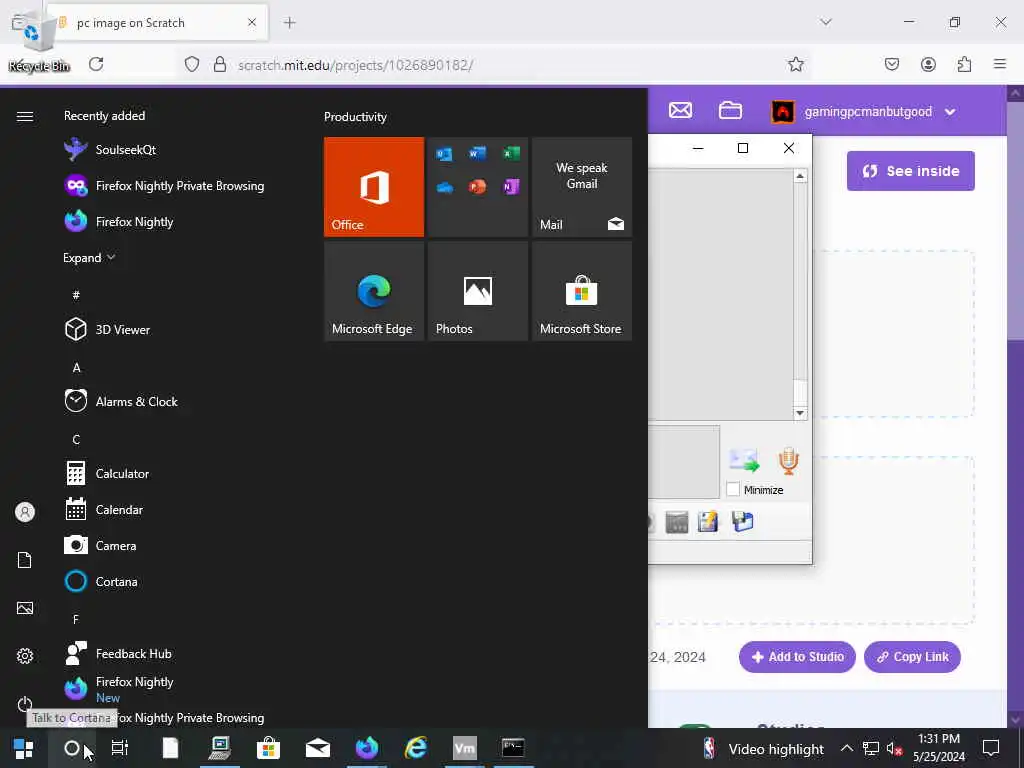Open Settings gear in Start sidebar
1024x768 pixels.
25,656
